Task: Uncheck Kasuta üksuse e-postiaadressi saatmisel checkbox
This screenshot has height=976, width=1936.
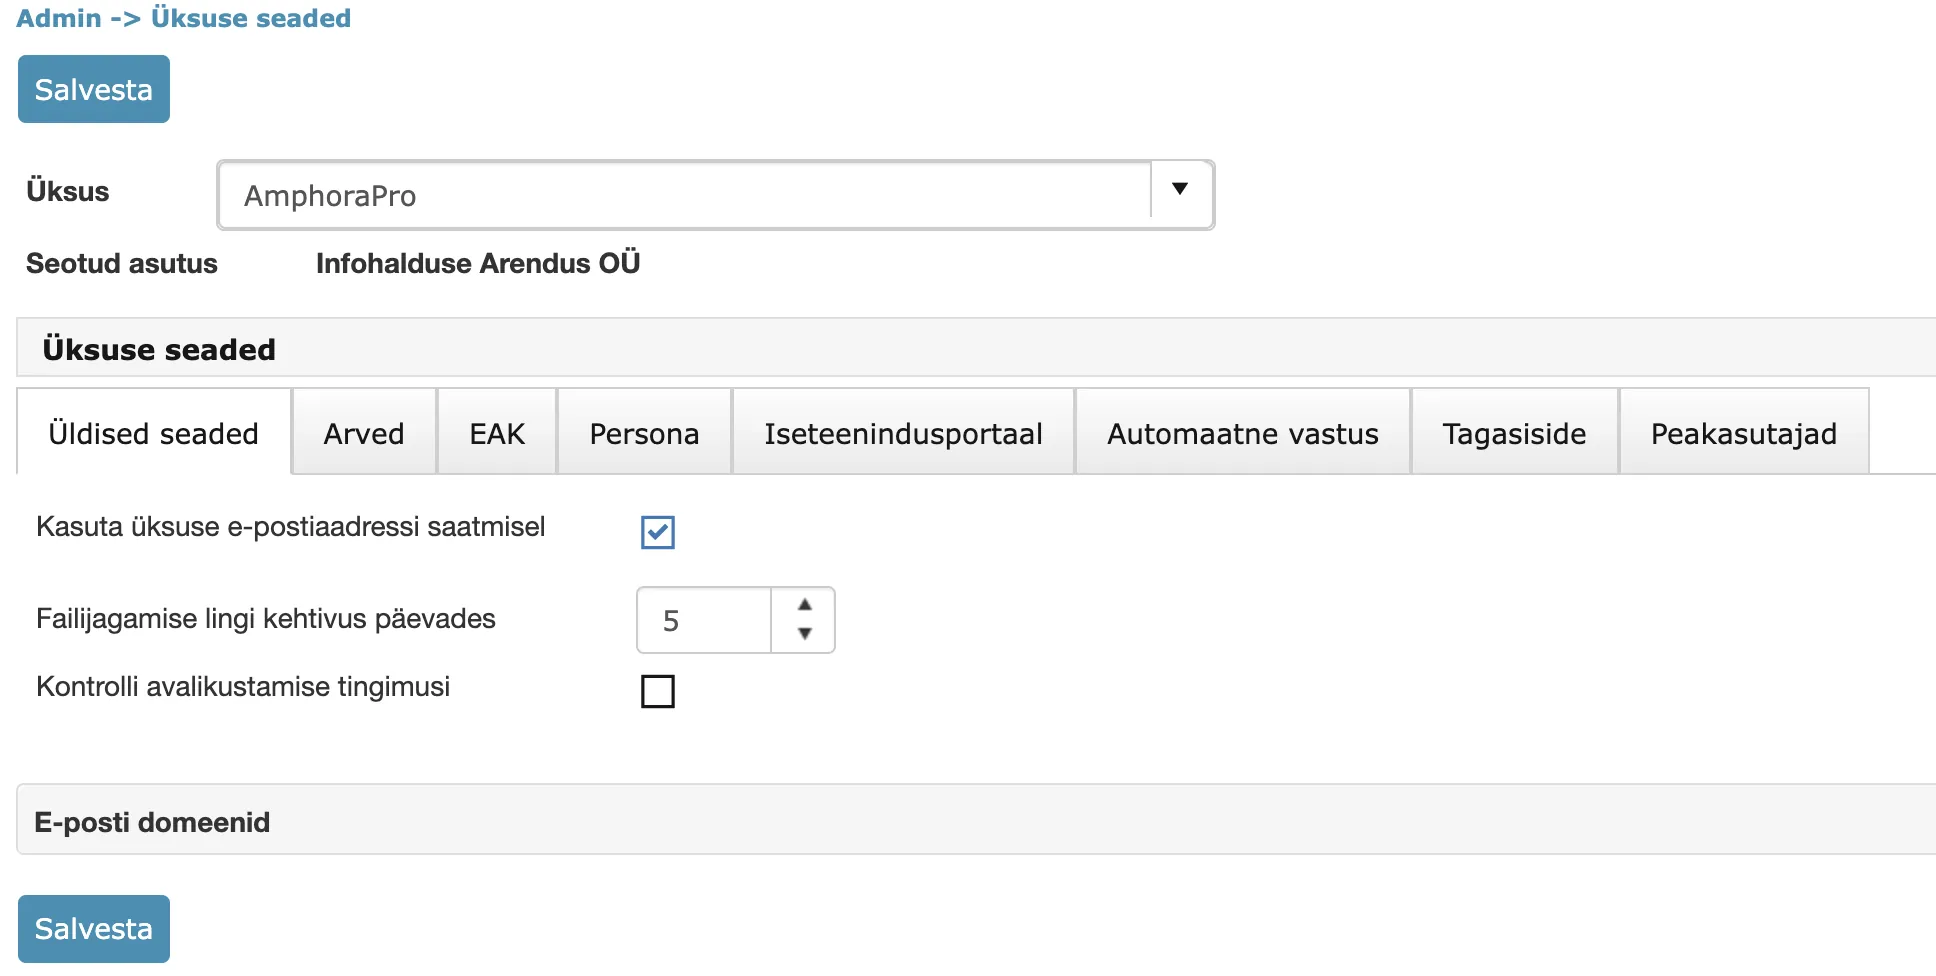Action: coord(658,532)
